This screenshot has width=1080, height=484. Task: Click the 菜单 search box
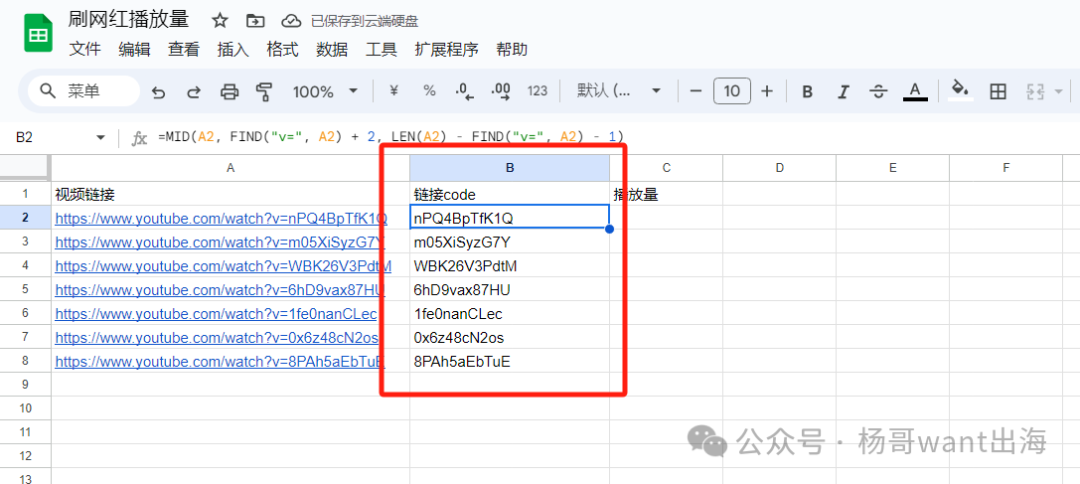tap(84, 91)
